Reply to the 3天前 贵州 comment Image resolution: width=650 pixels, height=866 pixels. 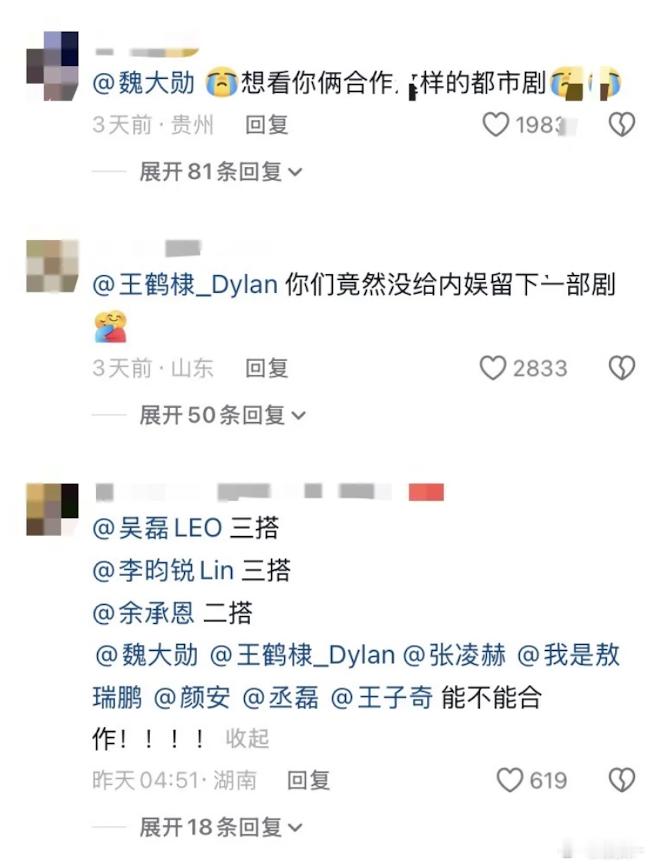(267, 125)
